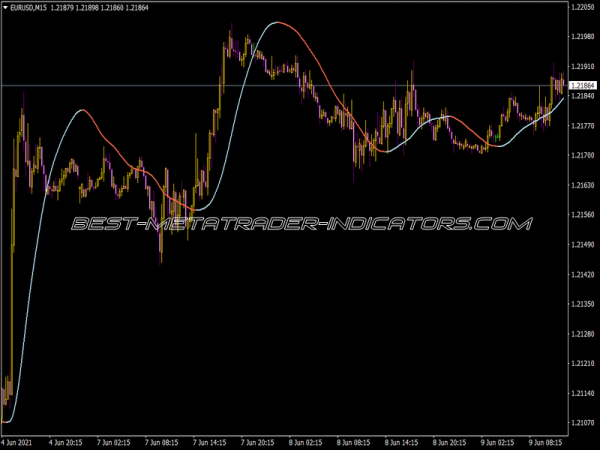The image size is (600, 450).
Task: Click the 1.21630 price scale label
Action: pos(582,186)
